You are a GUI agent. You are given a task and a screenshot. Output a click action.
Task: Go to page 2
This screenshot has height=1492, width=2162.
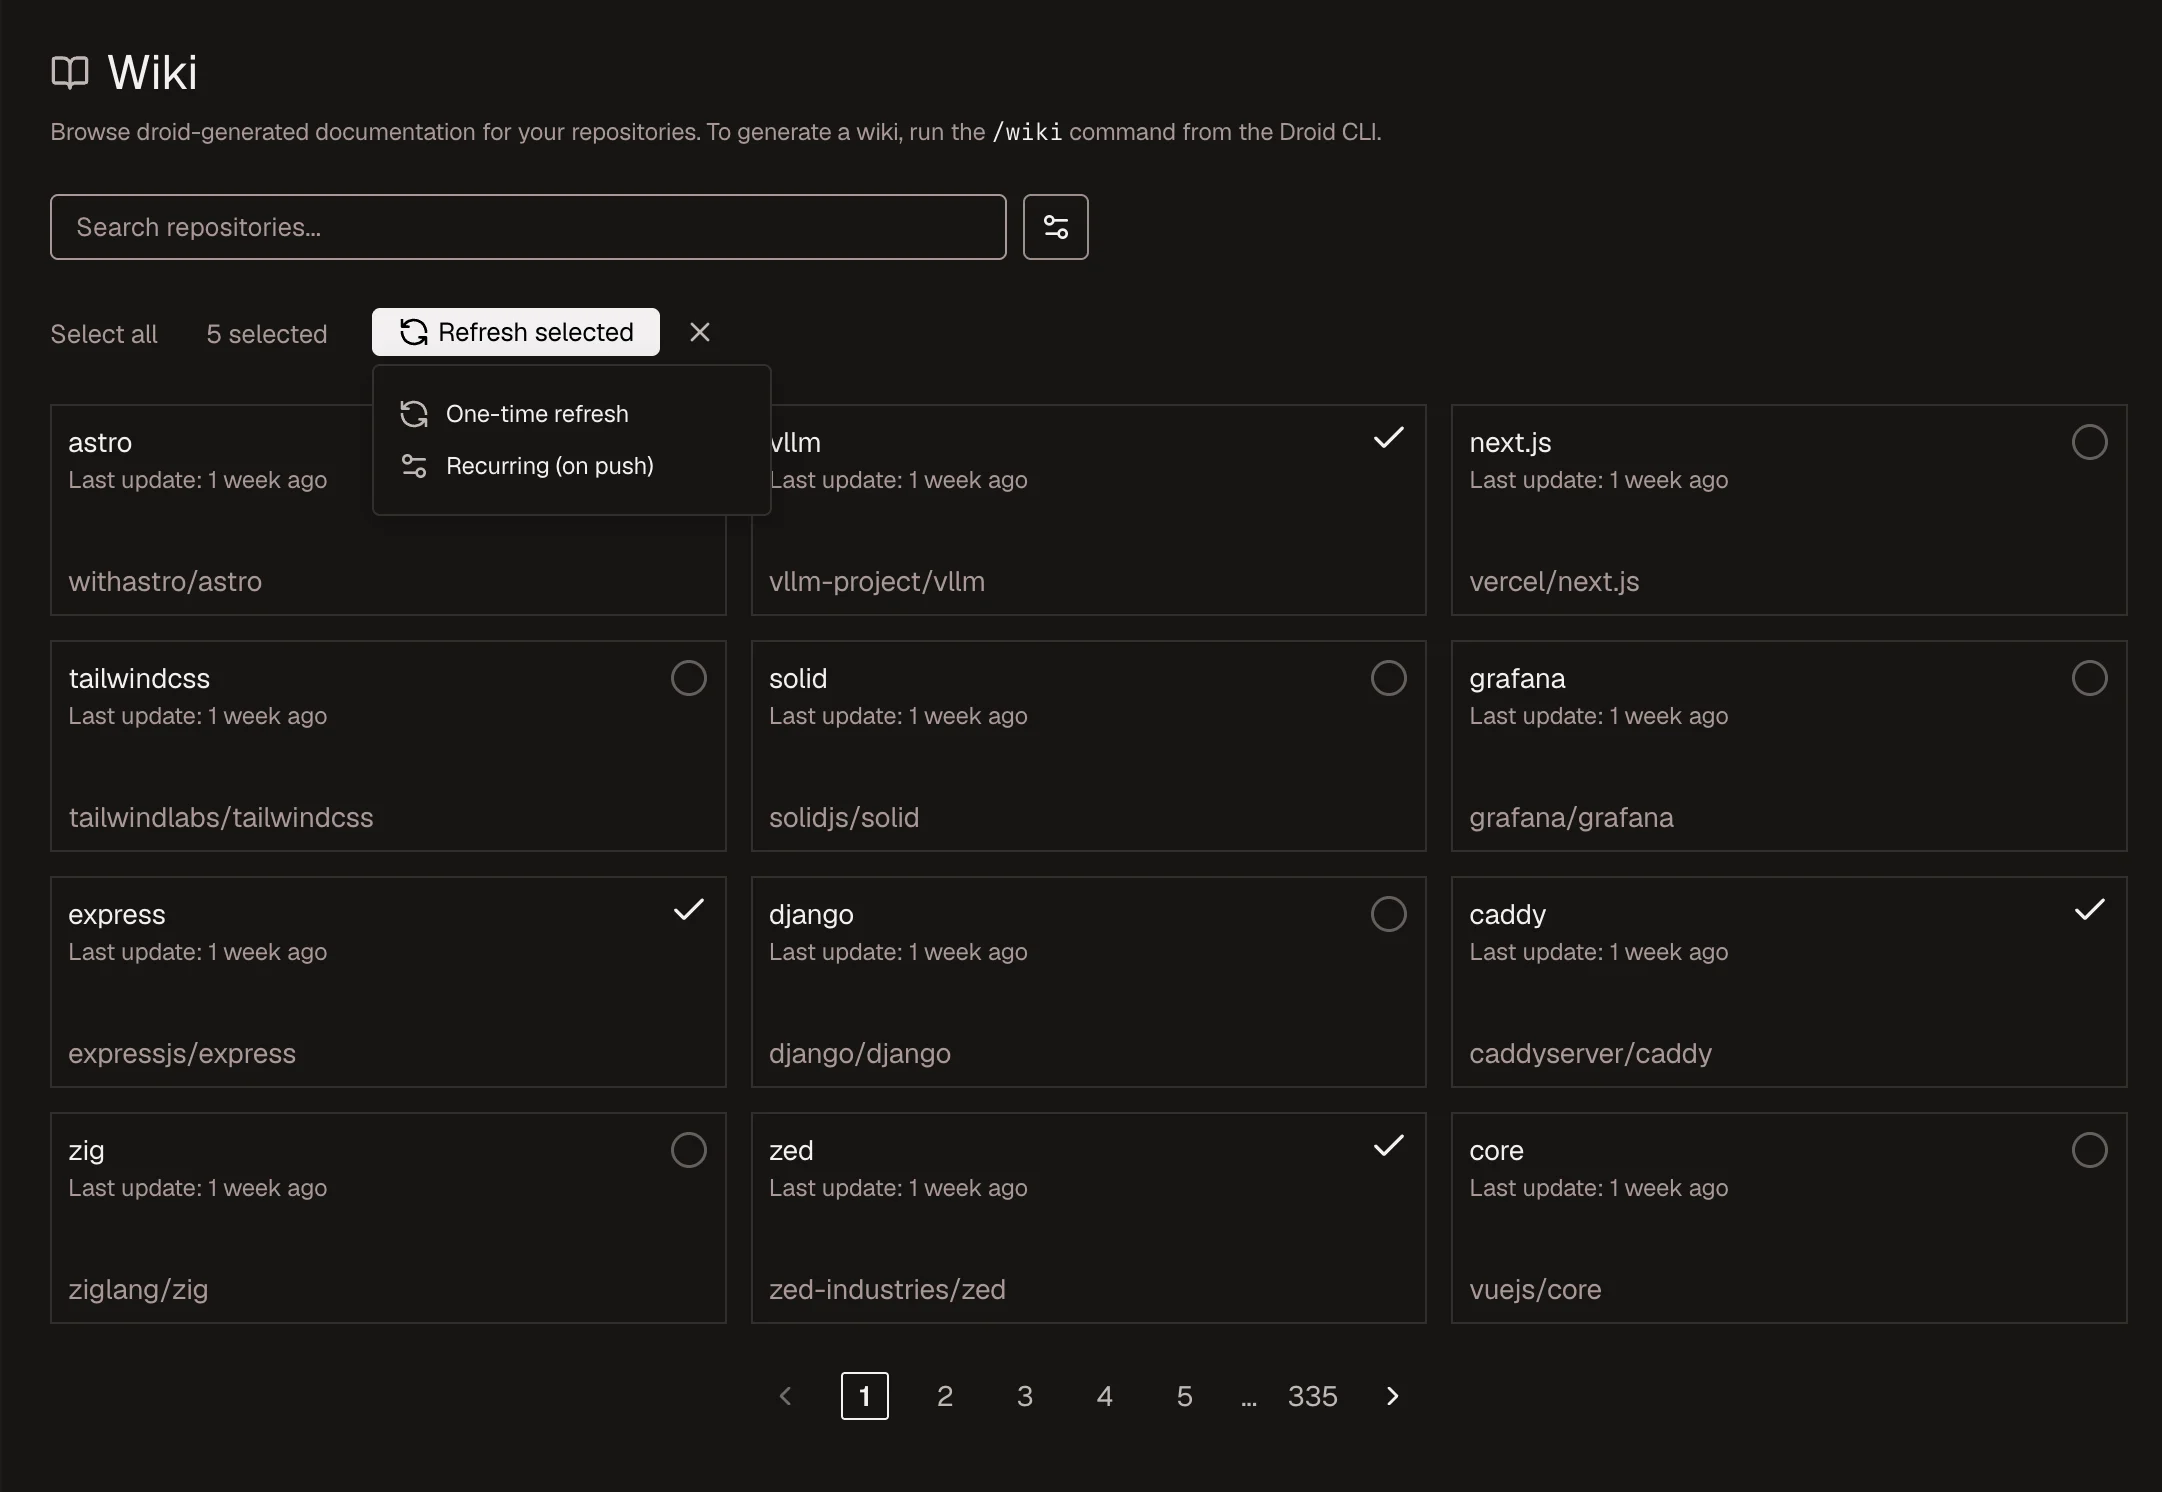pos(944,1396)
